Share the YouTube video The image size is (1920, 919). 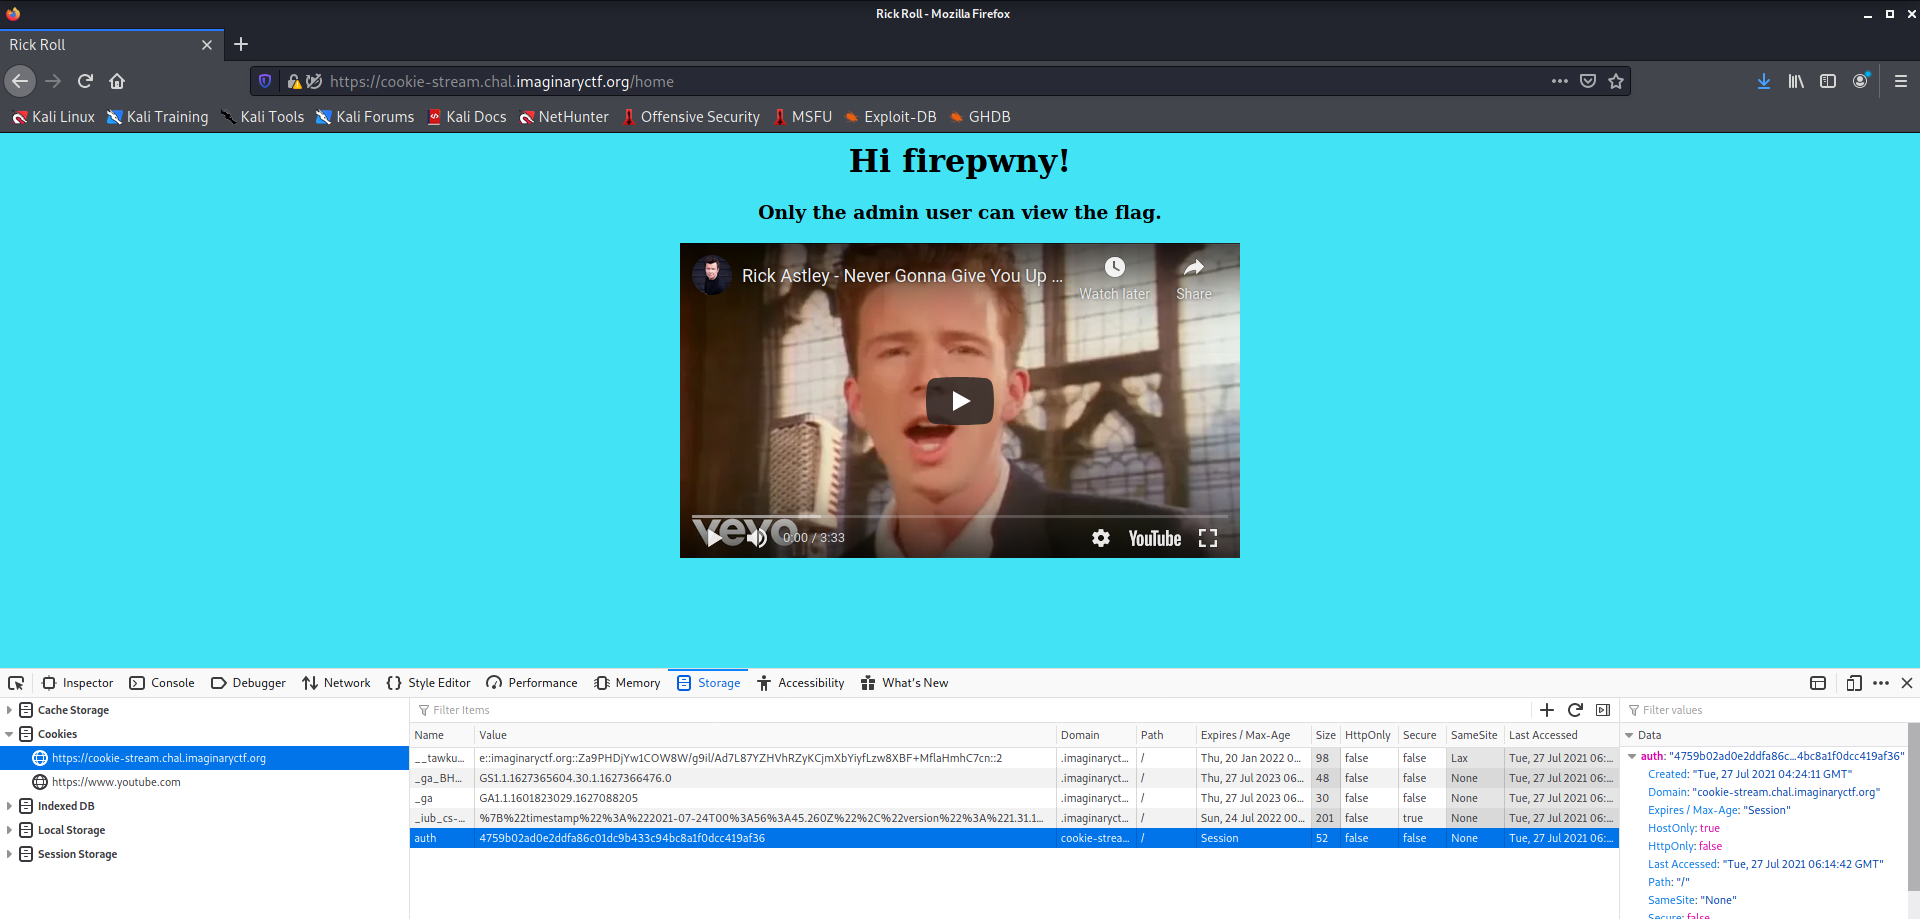[1194, 278]
